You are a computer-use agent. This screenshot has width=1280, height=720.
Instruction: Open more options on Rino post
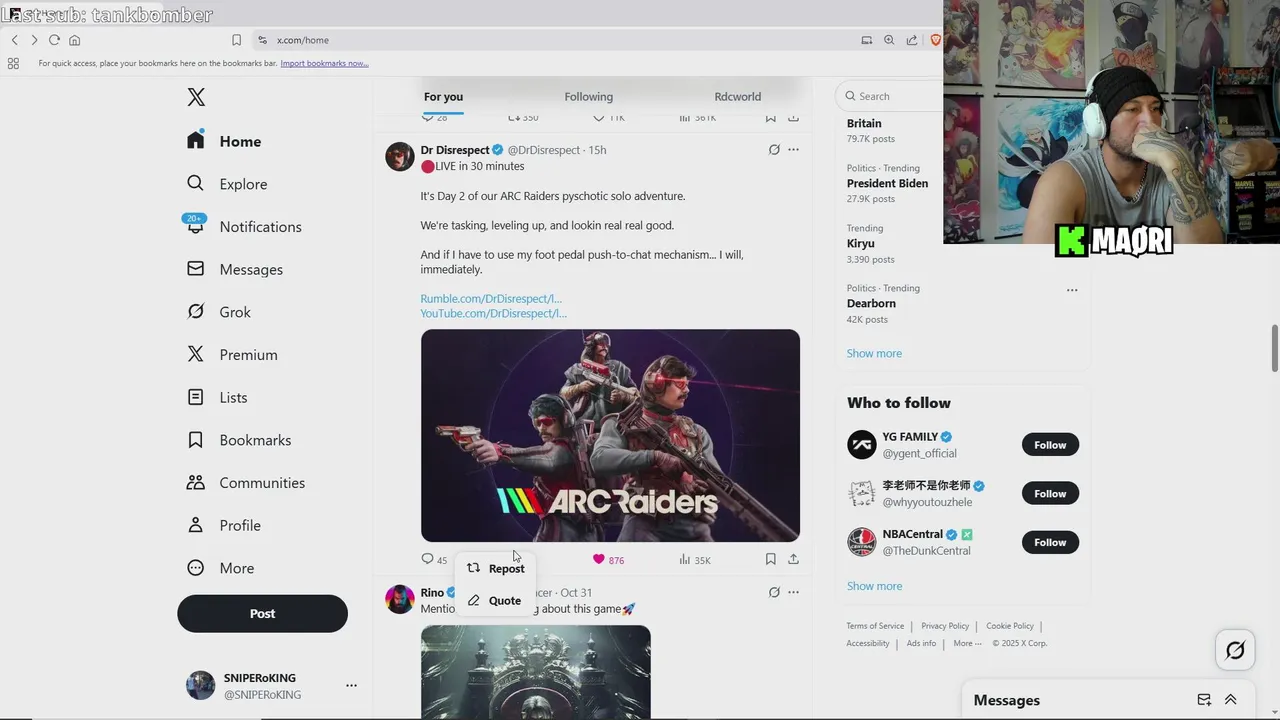(x=793, y=592)
